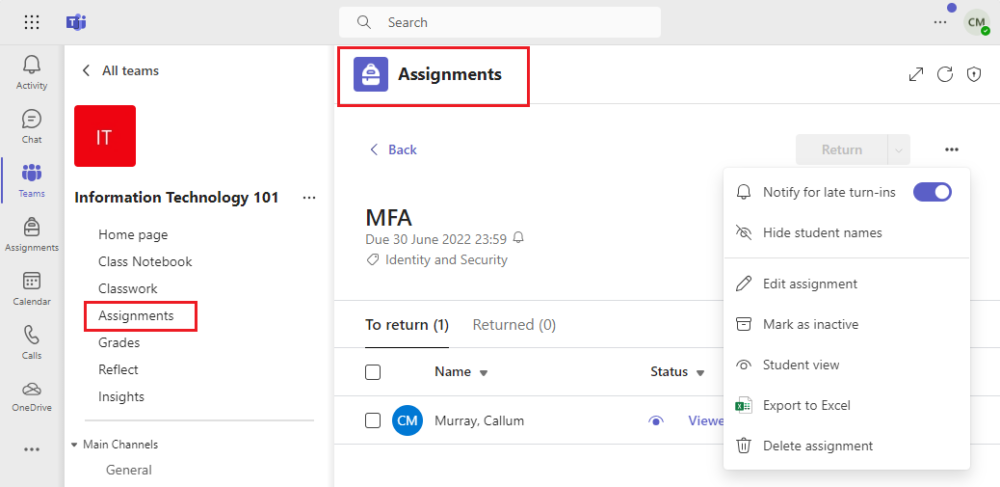Click the IT team avatar tile
This screenshot has height=487, width=1000.
(105, 136)
